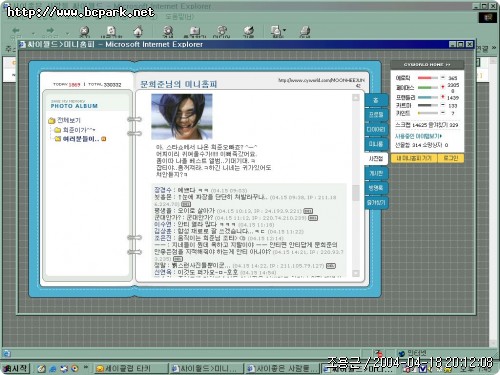
Task: Open the 프로필 tab
Action: (x=376, y=115)
